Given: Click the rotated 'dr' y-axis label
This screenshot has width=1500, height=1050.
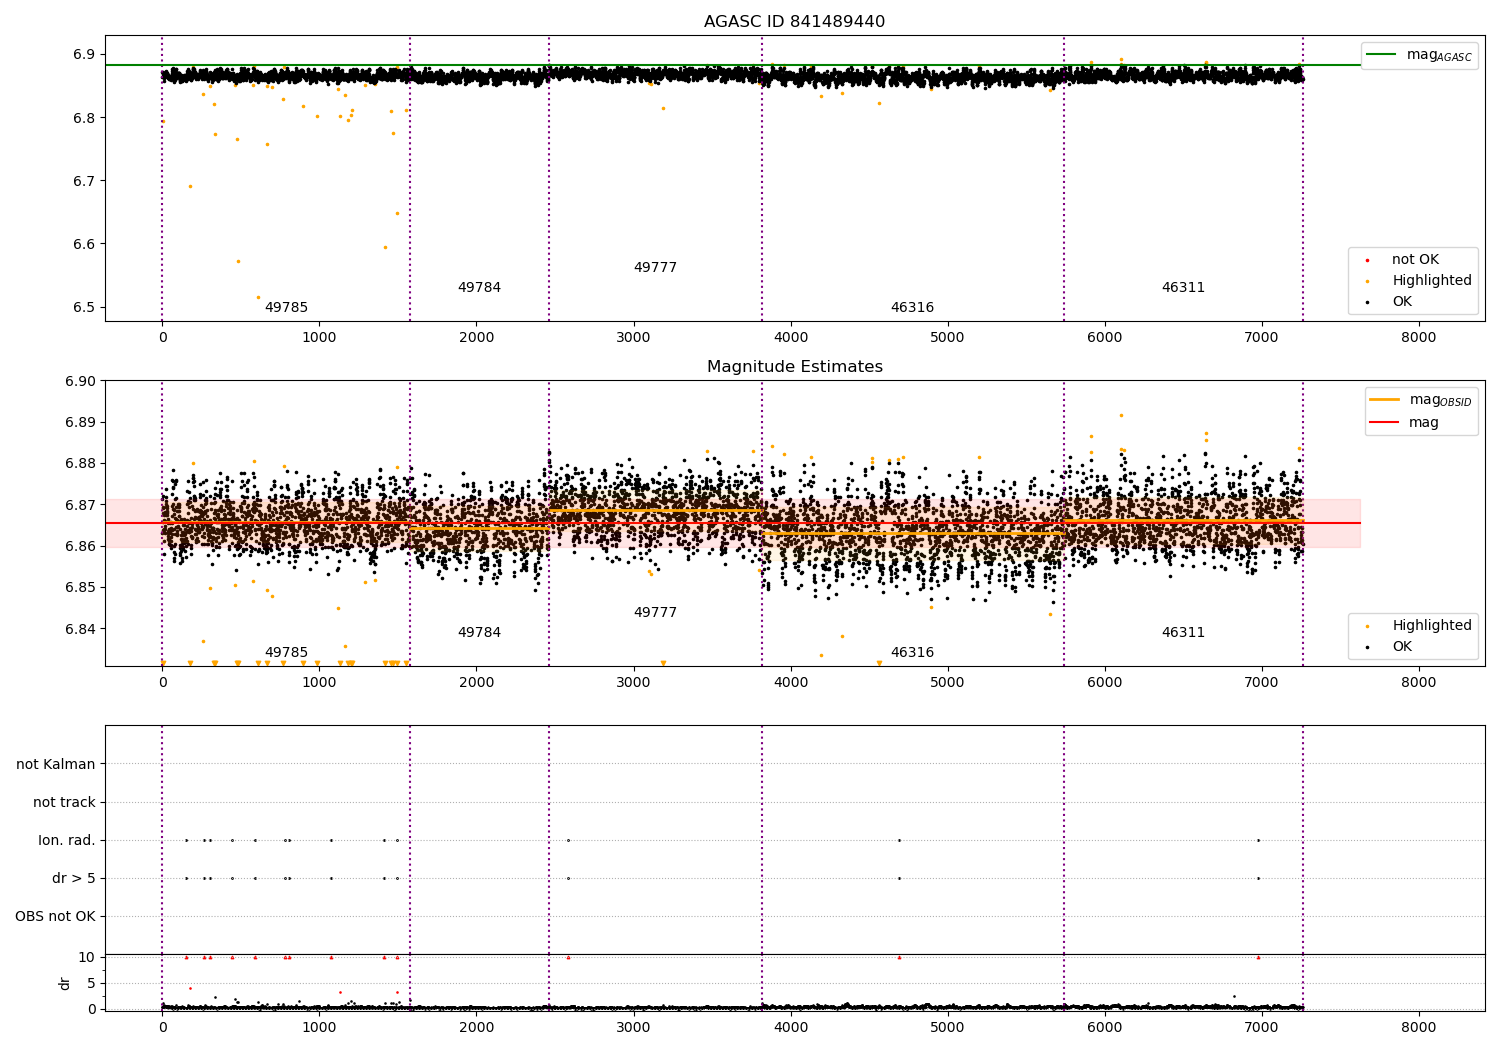Looking at the screenshot, I should (65, 983).
